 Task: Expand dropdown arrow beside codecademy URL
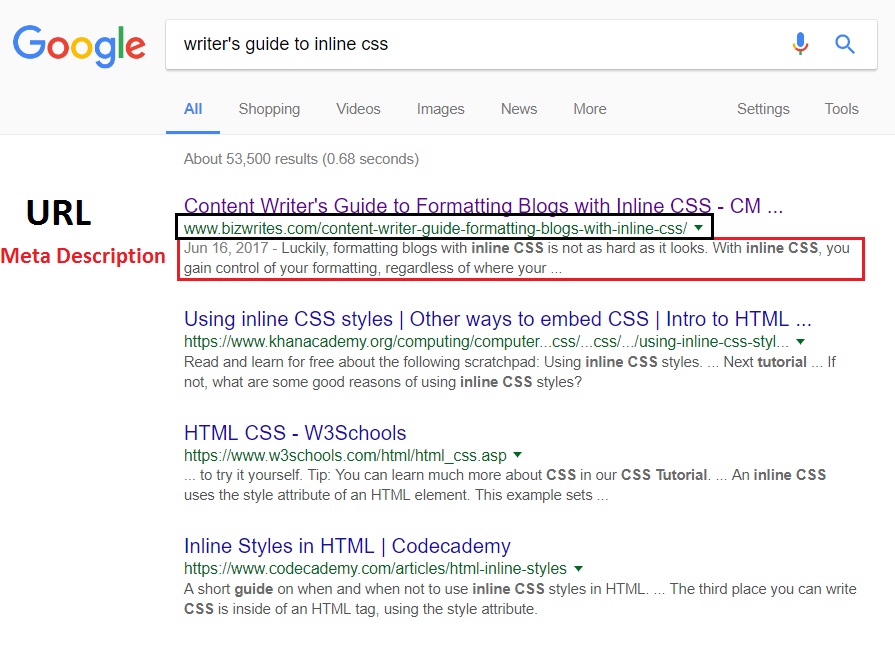578,569
